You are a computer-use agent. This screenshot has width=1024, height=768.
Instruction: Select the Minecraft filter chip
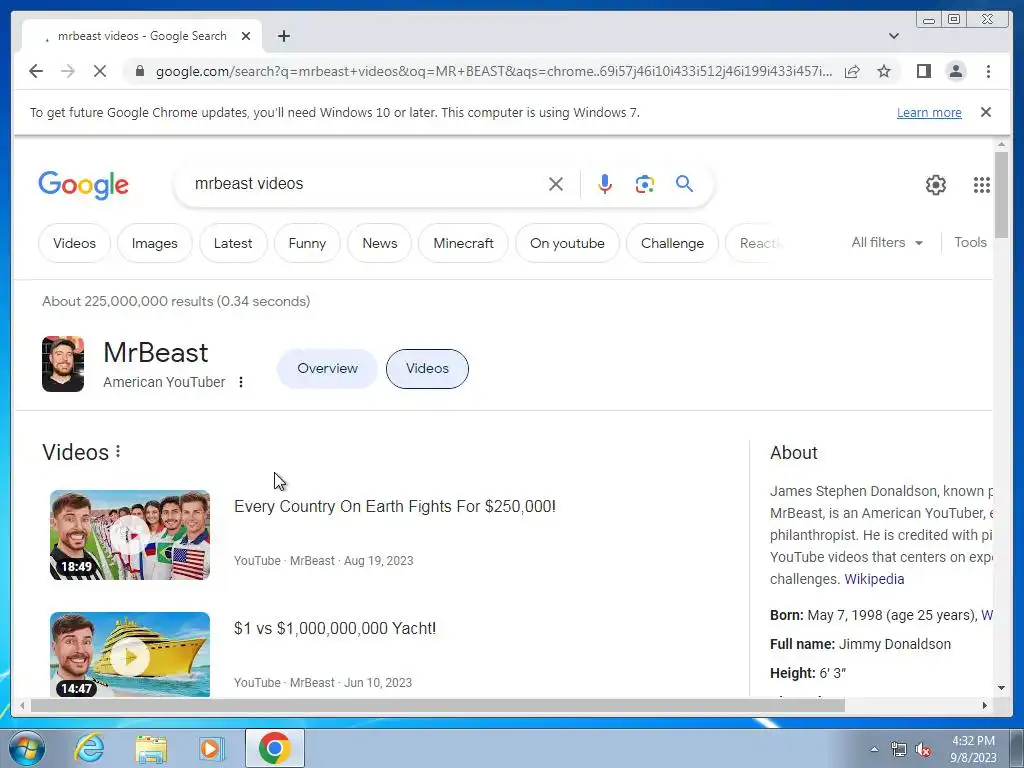[464, 243]
